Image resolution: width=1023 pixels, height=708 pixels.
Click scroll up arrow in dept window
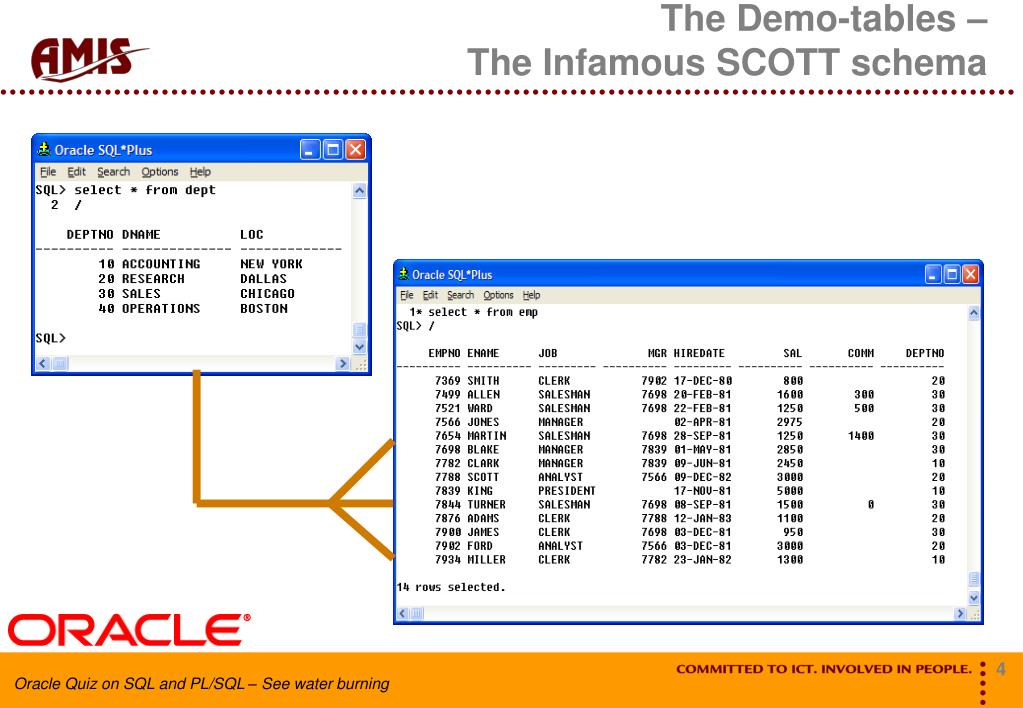point(359,191)
